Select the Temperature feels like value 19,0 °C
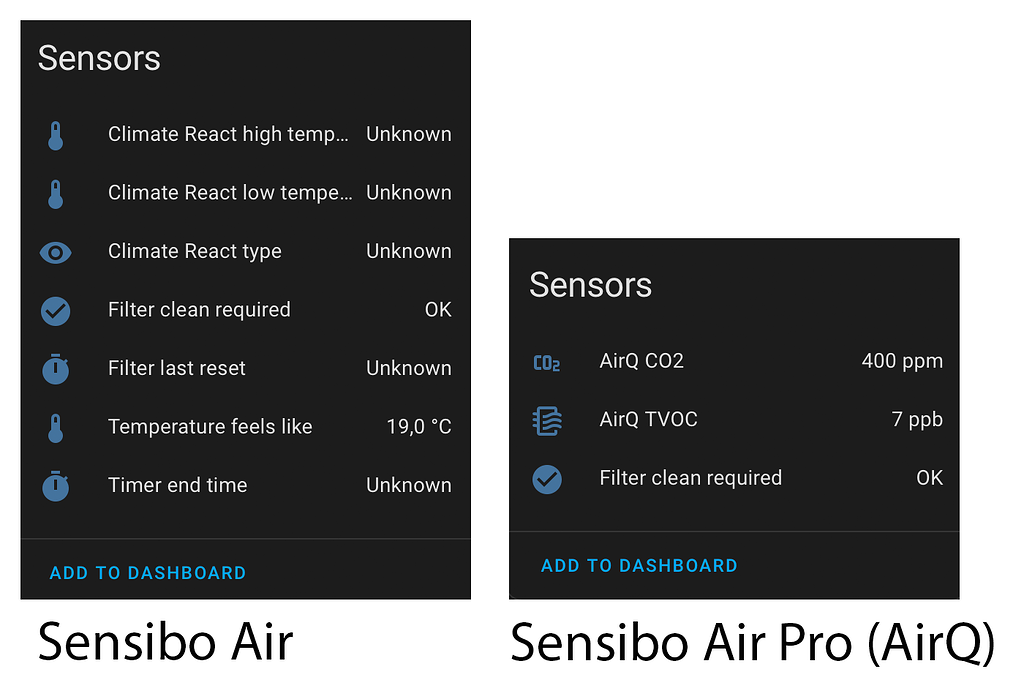Screen dimensions: 1024x699 (418, 427)
